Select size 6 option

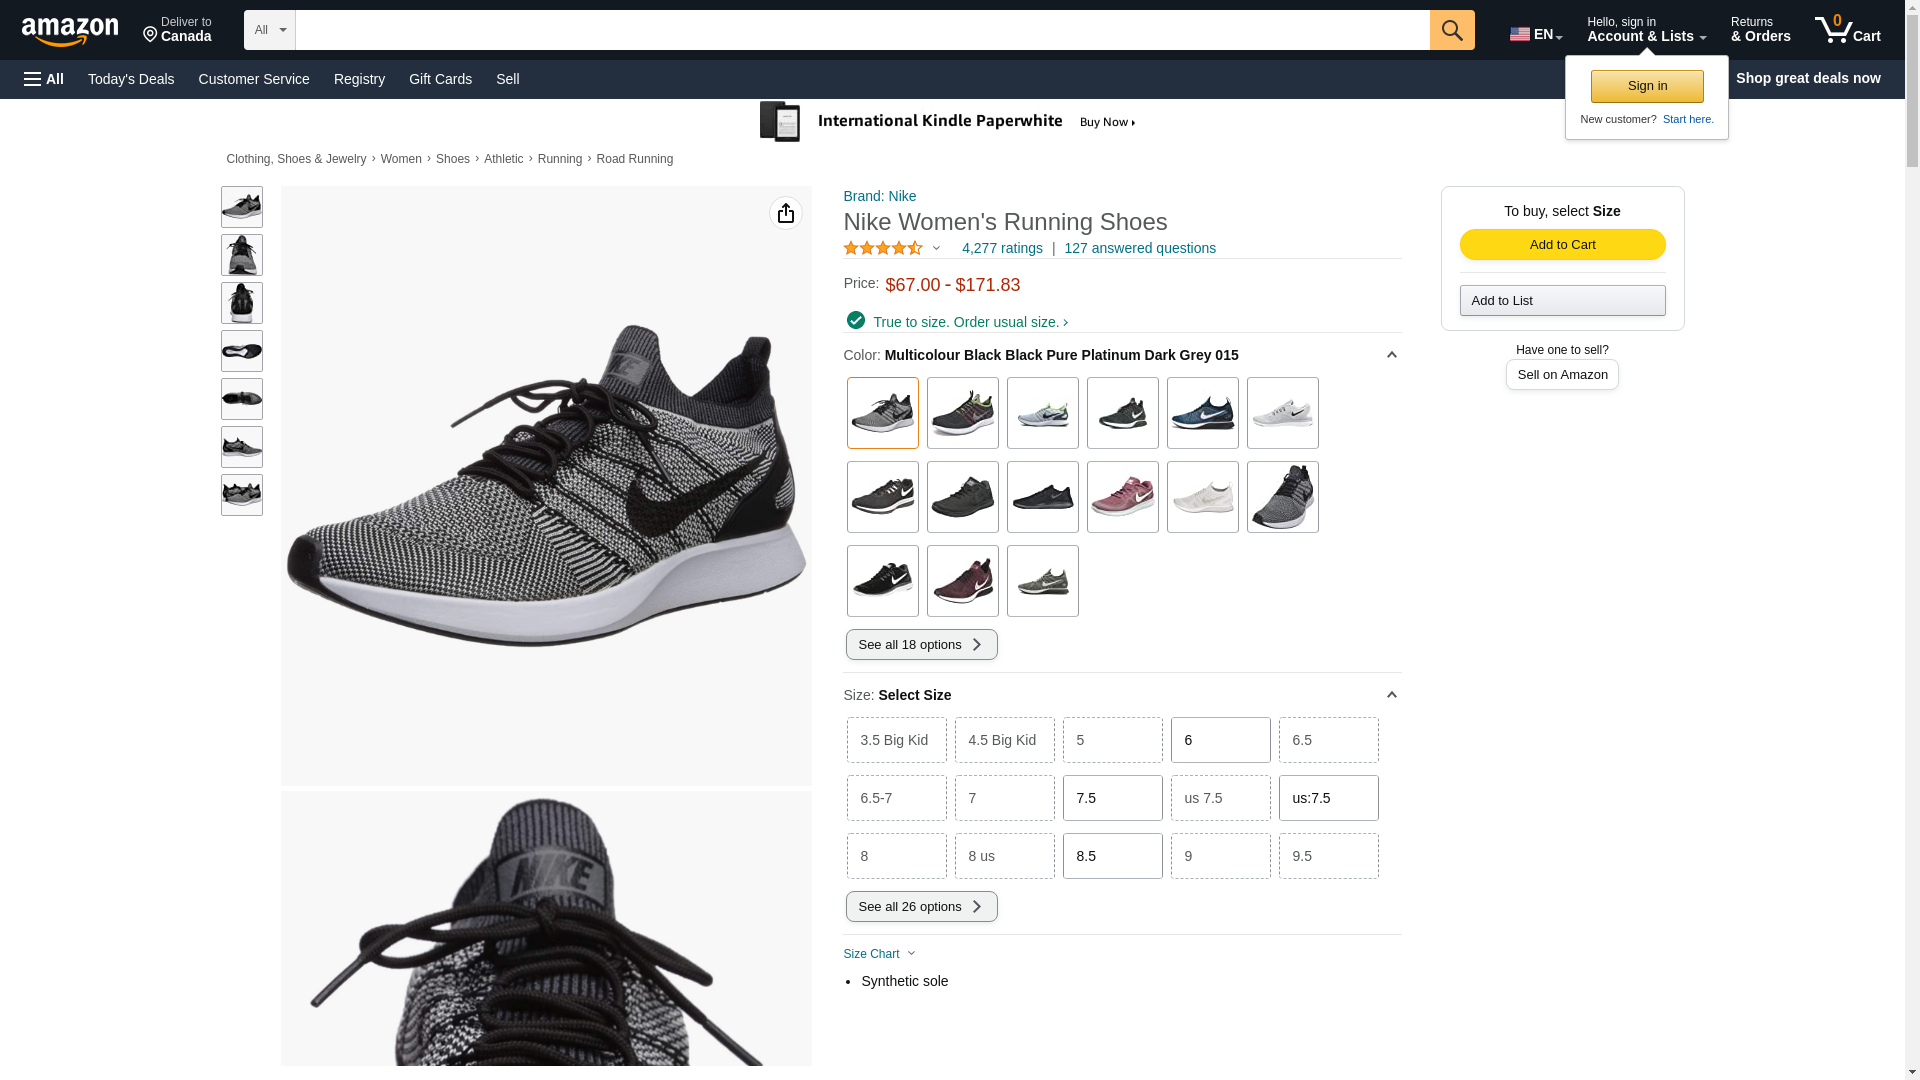point(1220,740)
